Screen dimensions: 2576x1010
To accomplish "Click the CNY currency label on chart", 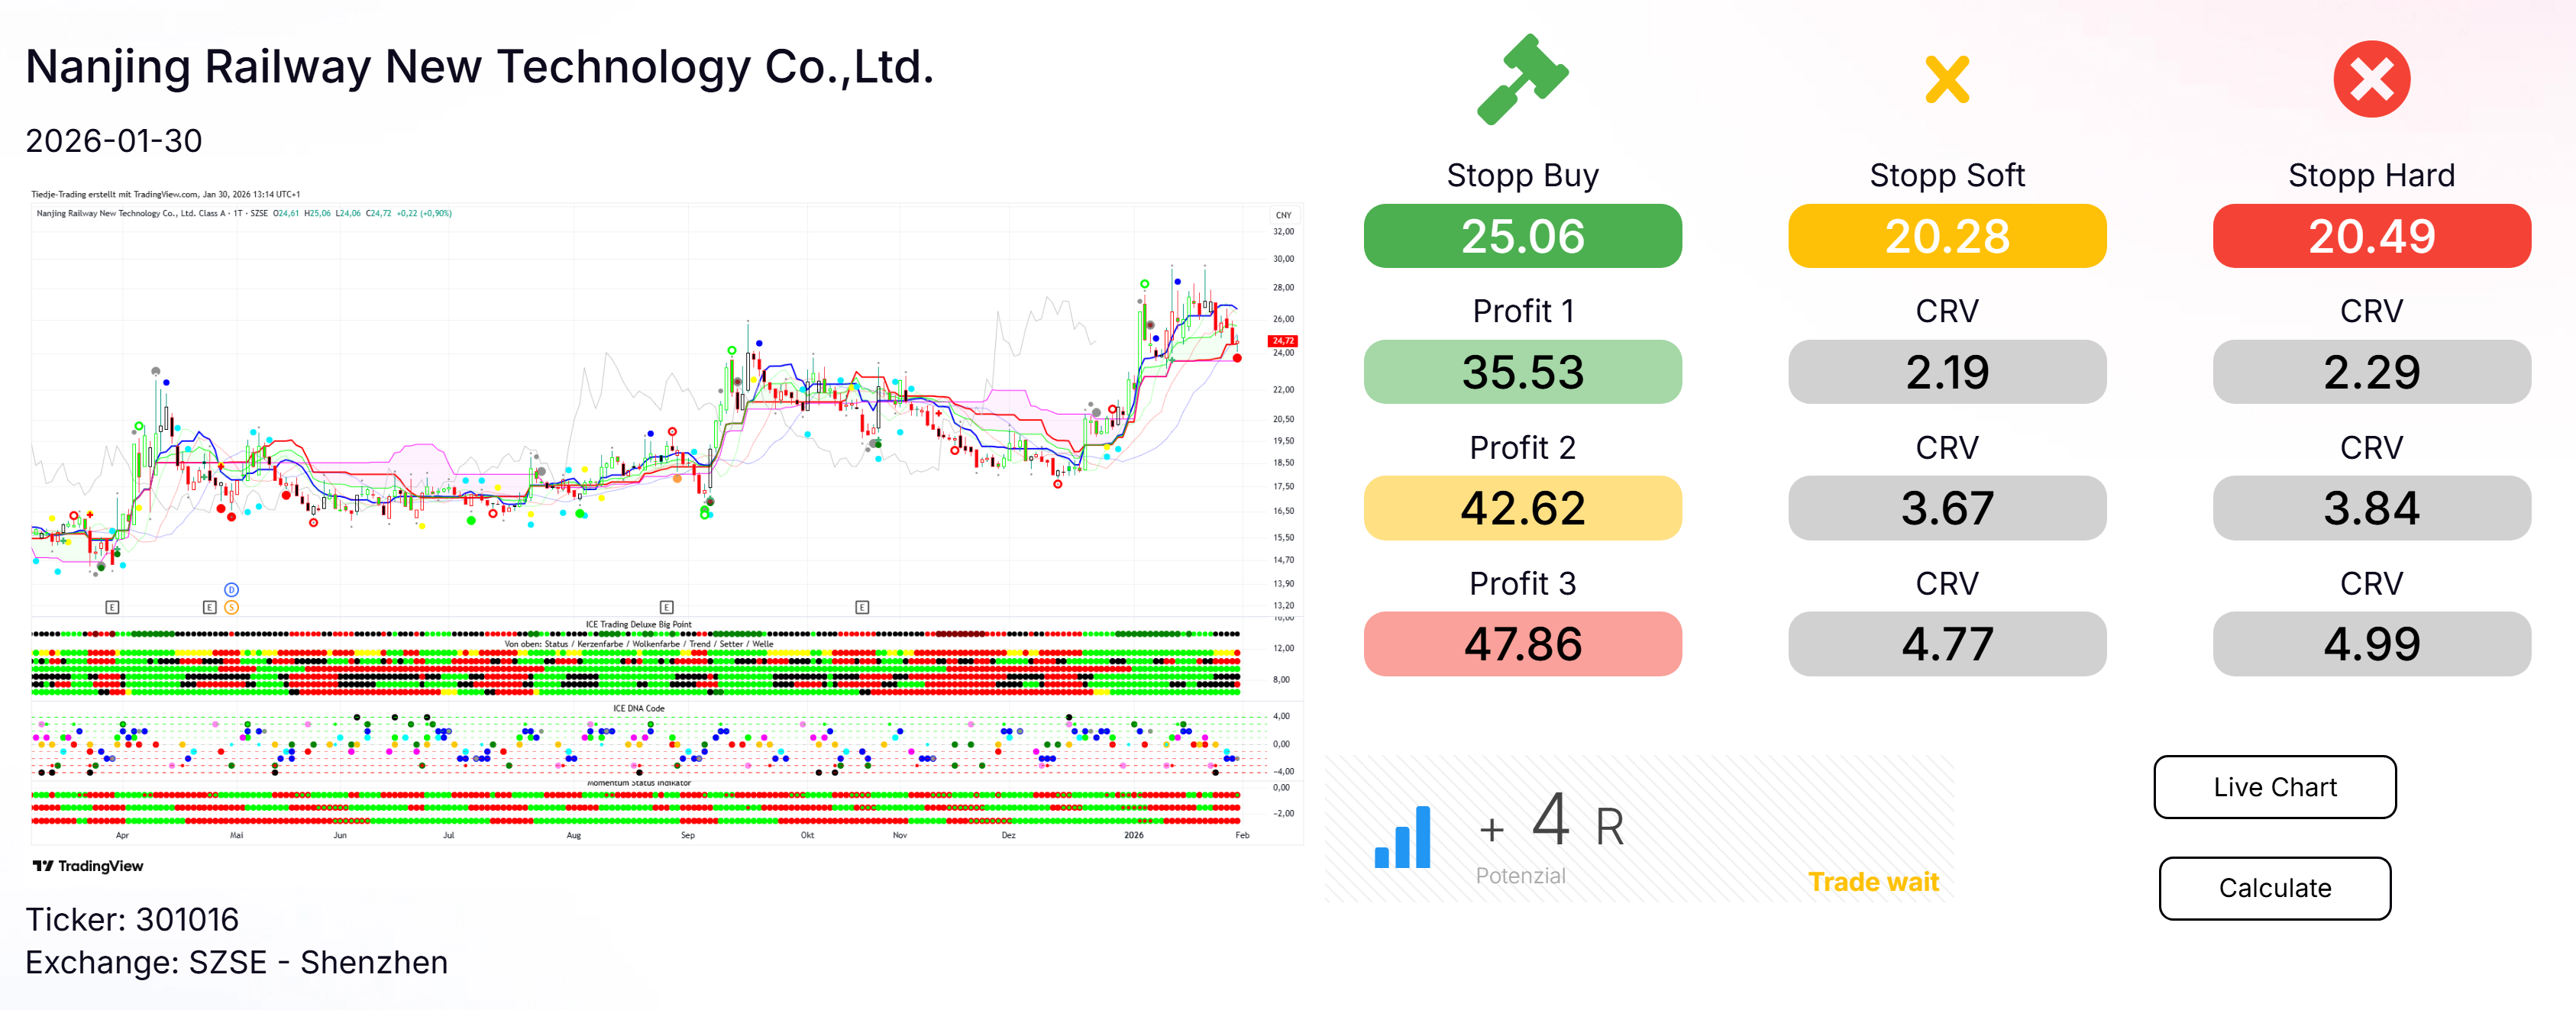I will pos(1283,215).
